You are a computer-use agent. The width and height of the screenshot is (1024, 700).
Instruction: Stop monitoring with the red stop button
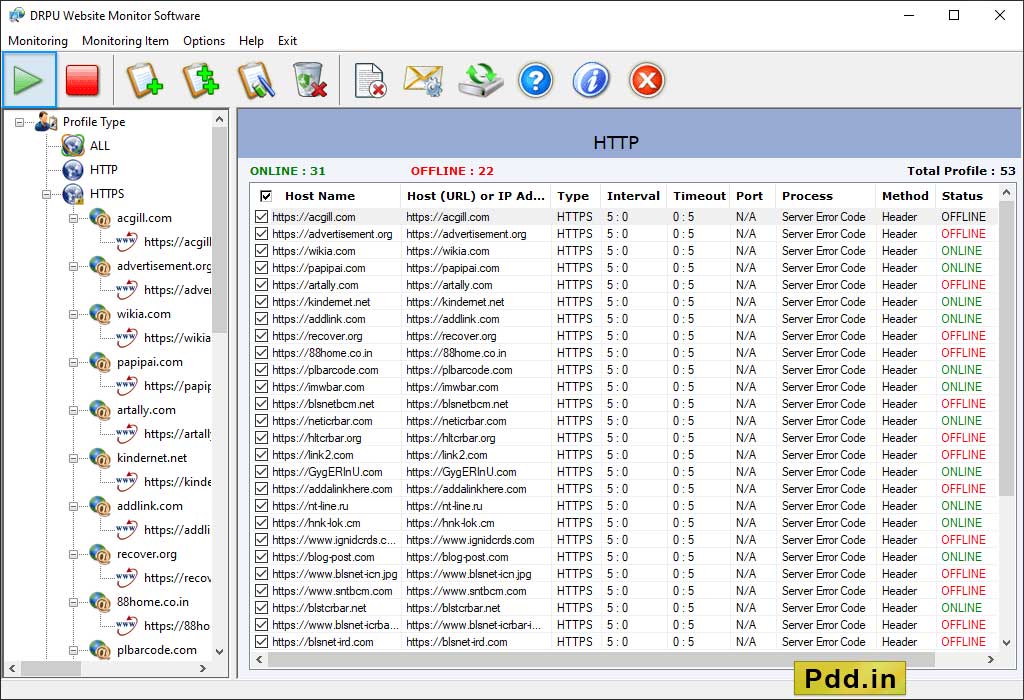coord(82,81)
